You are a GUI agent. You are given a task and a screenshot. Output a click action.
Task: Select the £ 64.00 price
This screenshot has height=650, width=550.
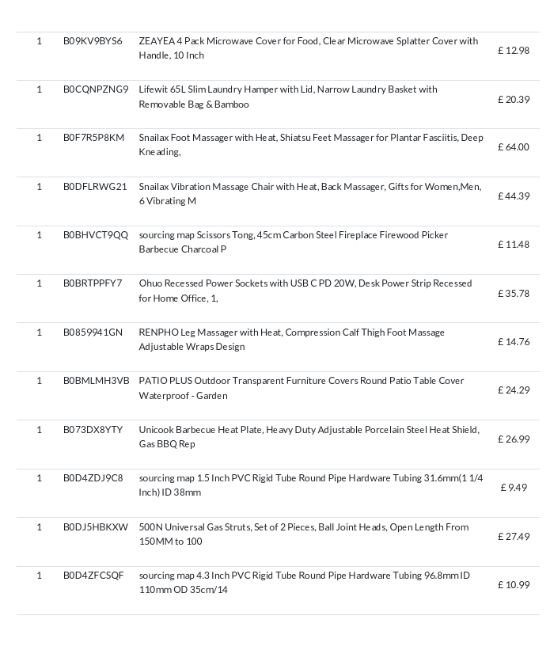tap(514, 147)
